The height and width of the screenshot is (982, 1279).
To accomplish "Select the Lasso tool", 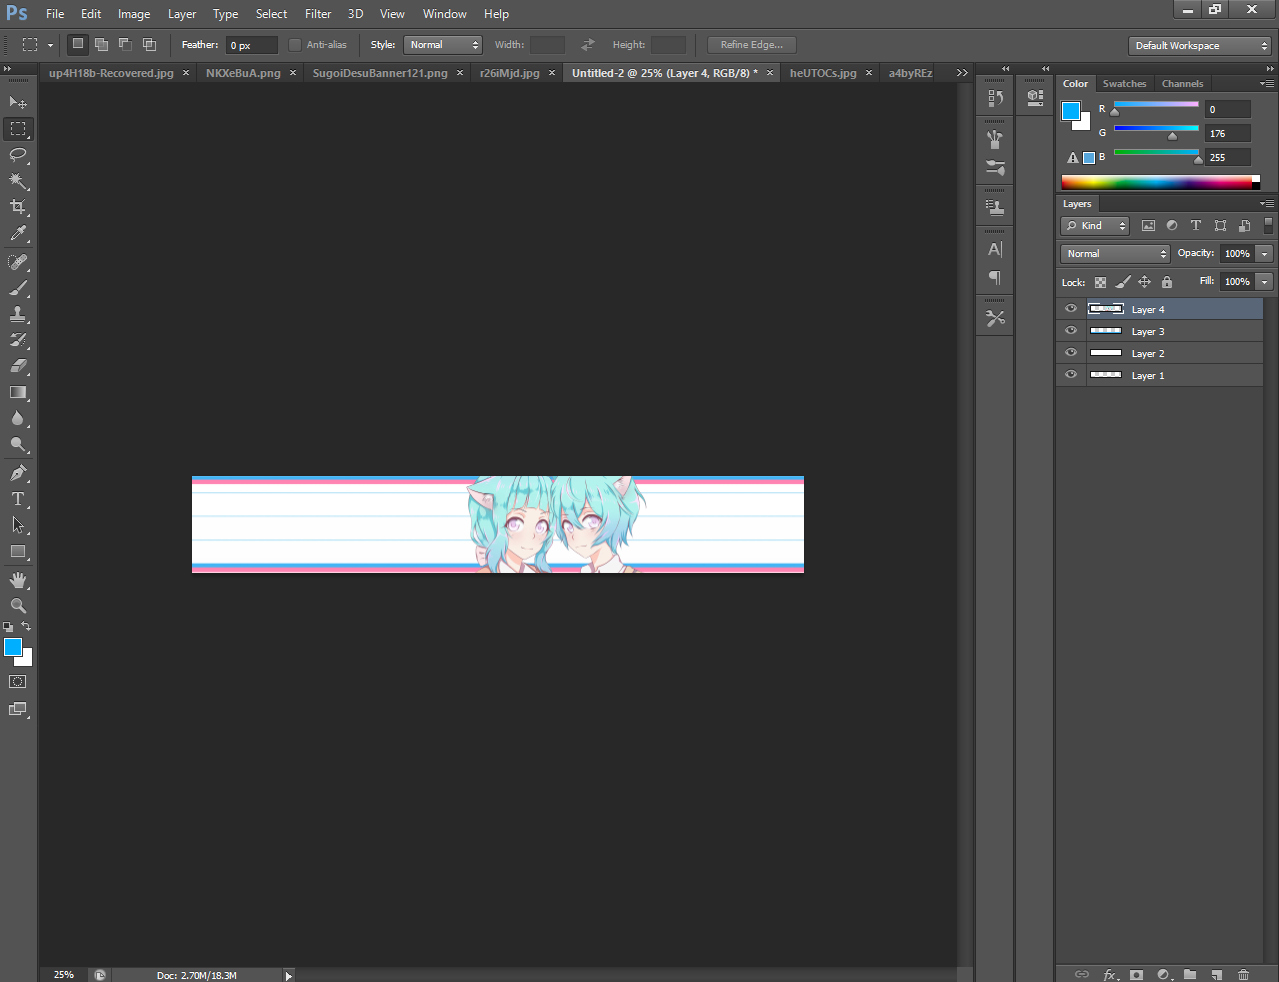I will [18, 155].
